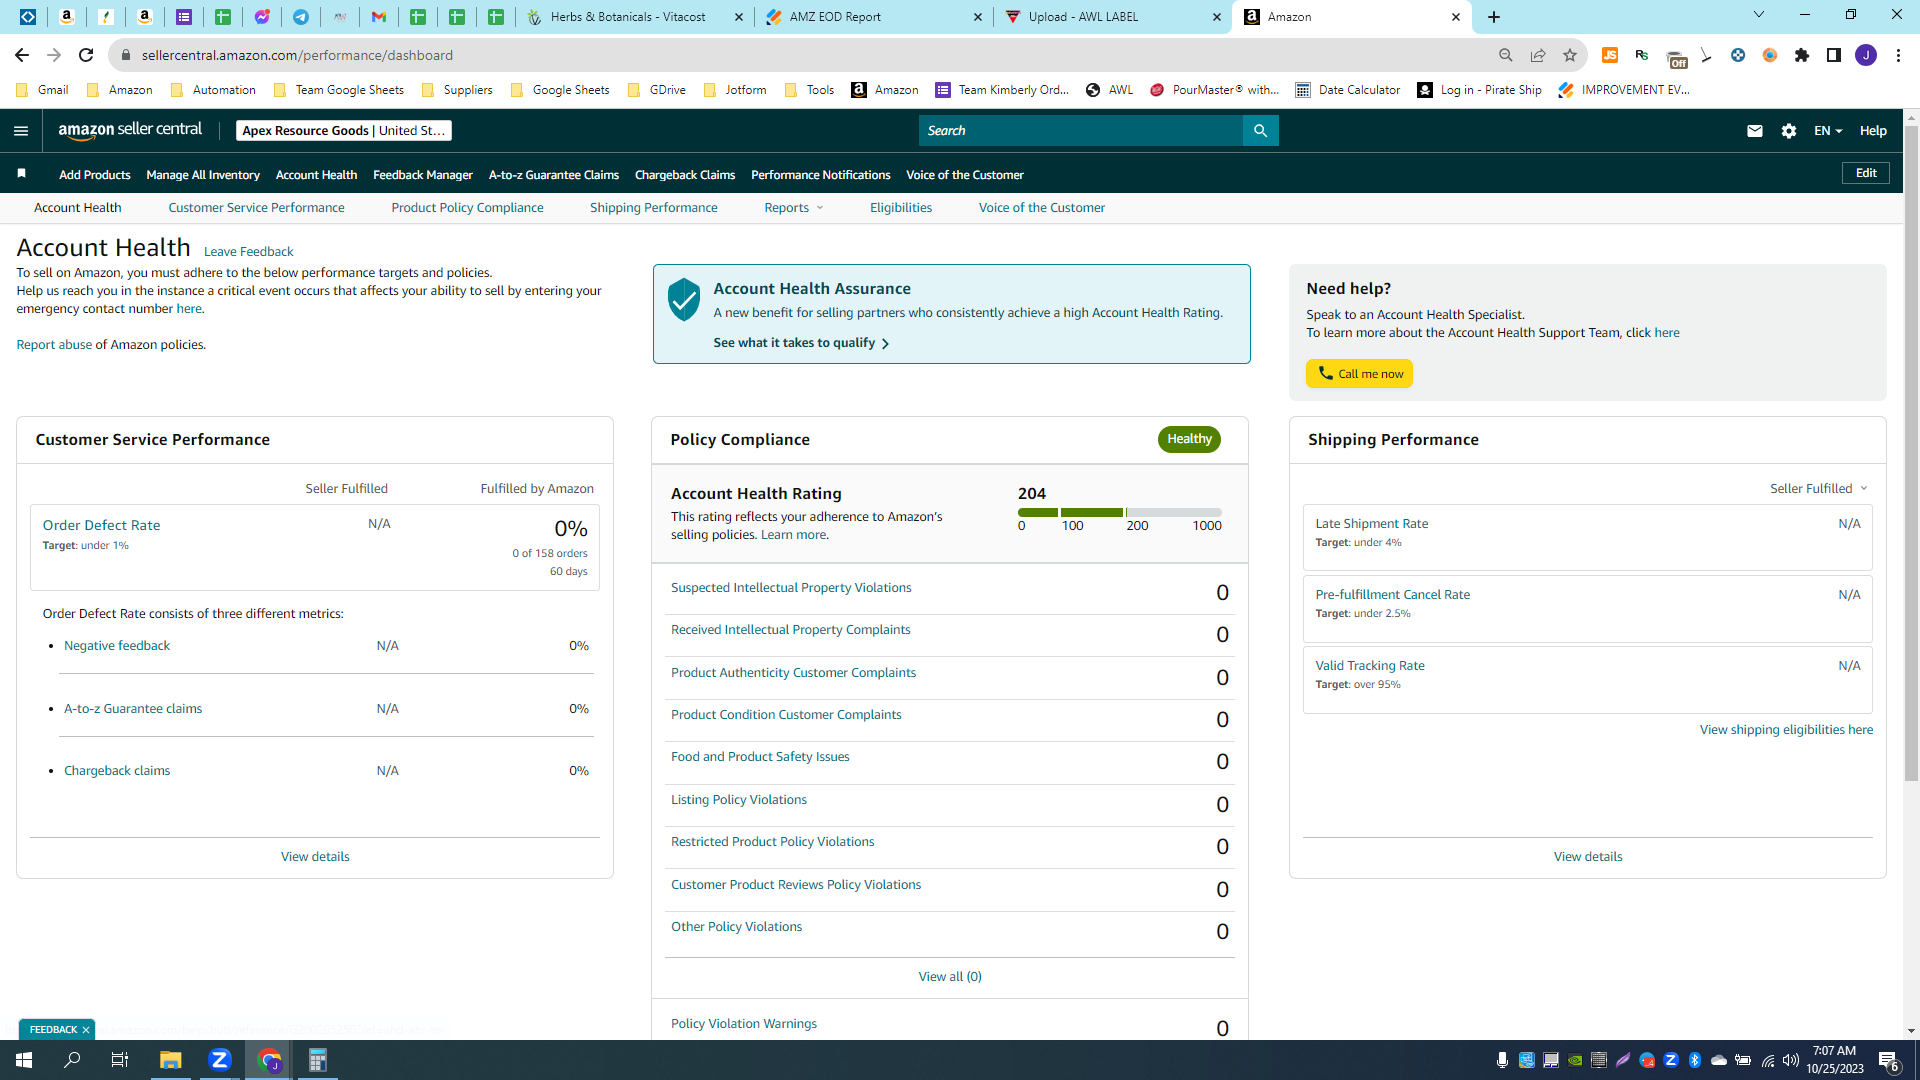This screenshot has width=1920, height=1080.
Task: Open Negative feedback metric link
Action: 117,646
